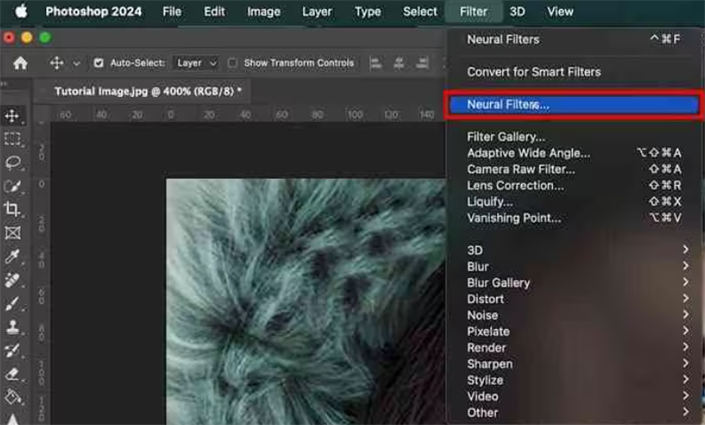Screen dimensions: 705x425
Task: Select the Object Selection tool
Action: click(x=12, y=186)
